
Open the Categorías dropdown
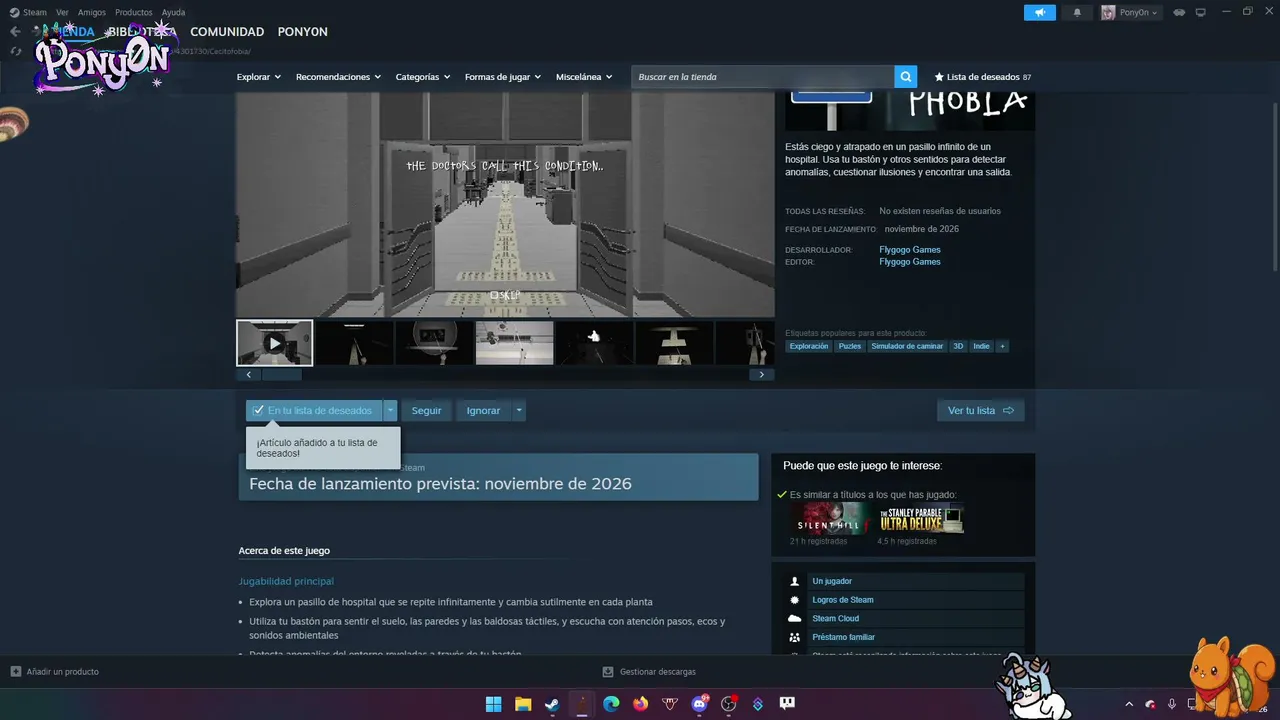point(423,77)
